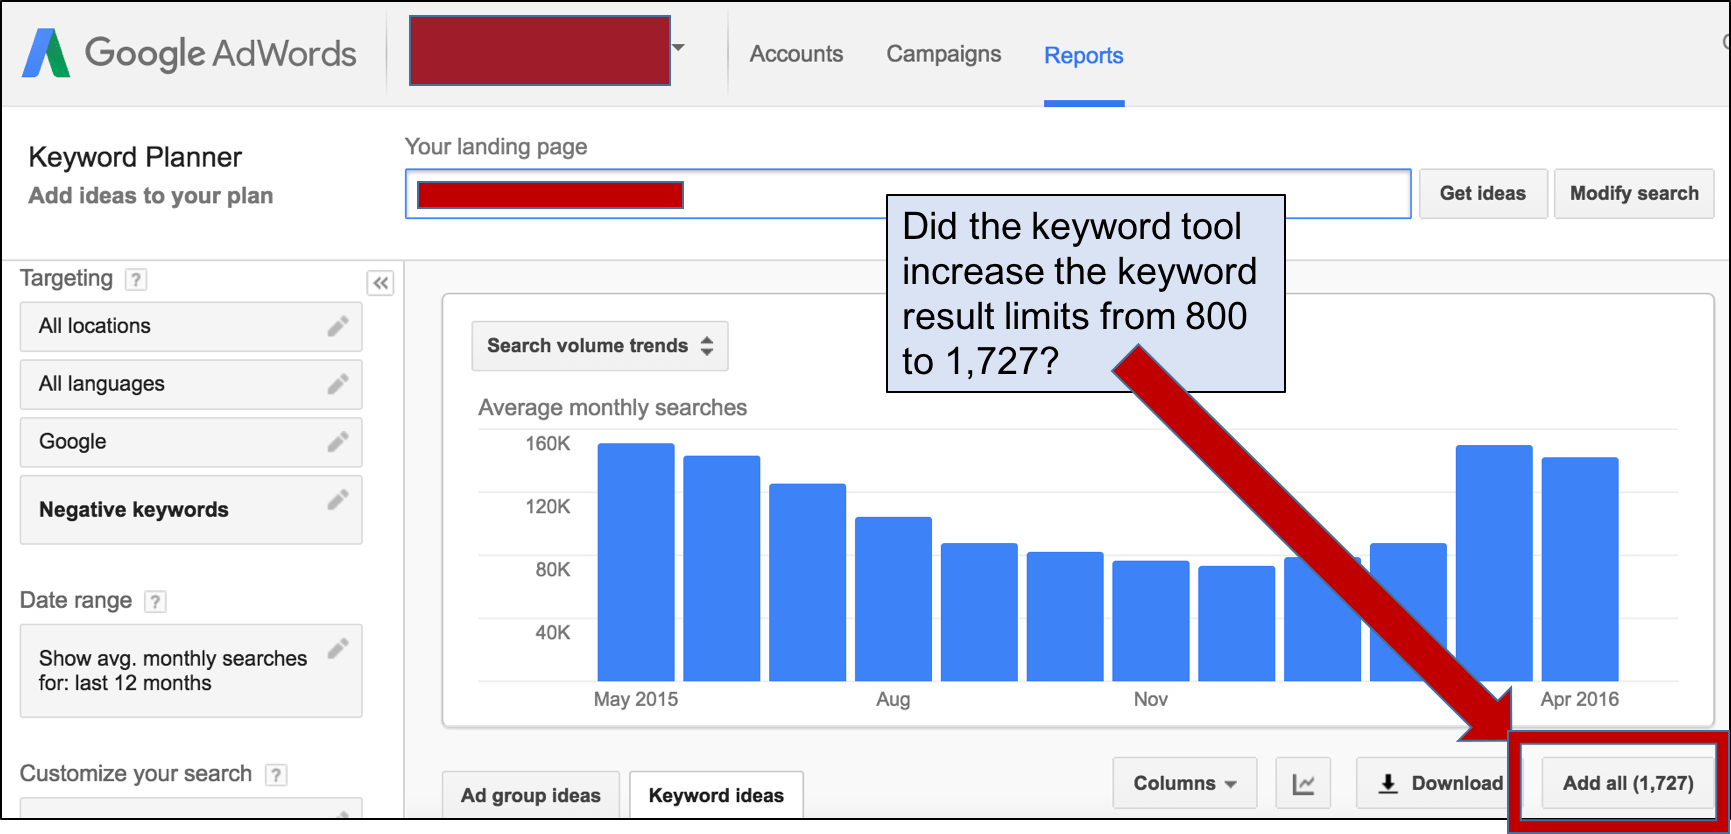Open the Reports menu
1731x834 pixels.
1084,56
